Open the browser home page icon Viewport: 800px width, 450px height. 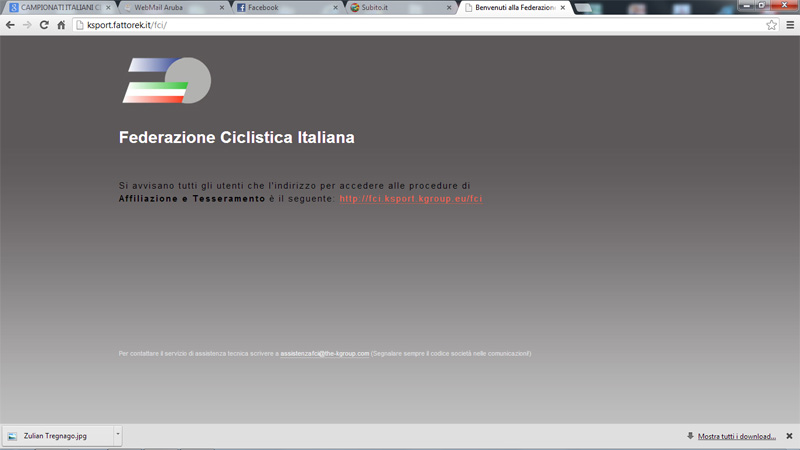[x=61, y=25]
